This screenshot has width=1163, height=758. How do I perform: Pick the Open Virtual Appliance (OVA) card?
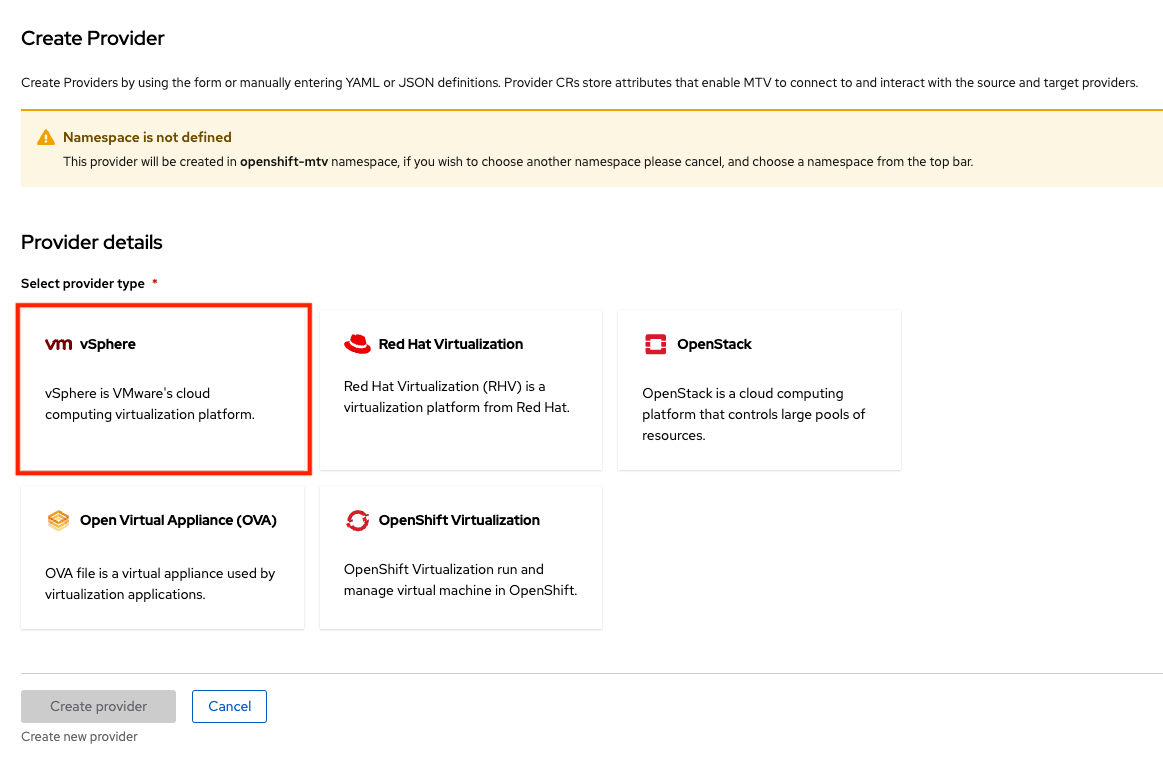click(x=162, y=558)
